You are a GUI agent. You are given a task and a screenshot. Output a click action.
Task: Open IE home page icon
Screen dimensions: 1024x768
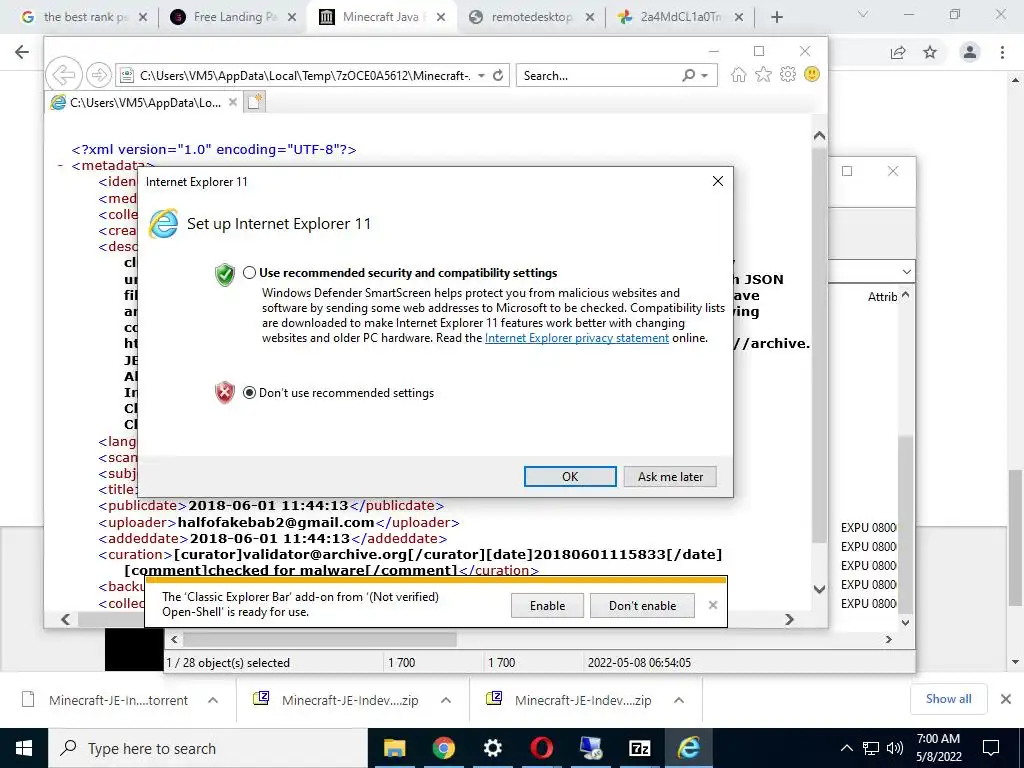[739, 74]
